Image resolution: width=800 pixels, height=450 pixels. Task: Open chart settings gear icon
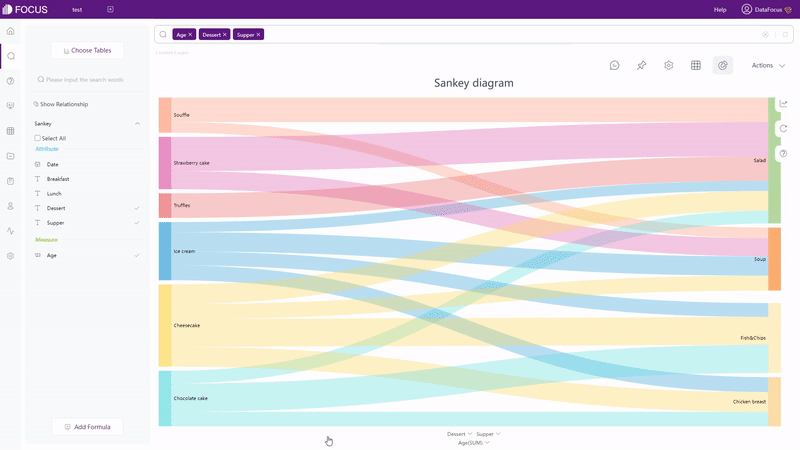tap(668, 65)
